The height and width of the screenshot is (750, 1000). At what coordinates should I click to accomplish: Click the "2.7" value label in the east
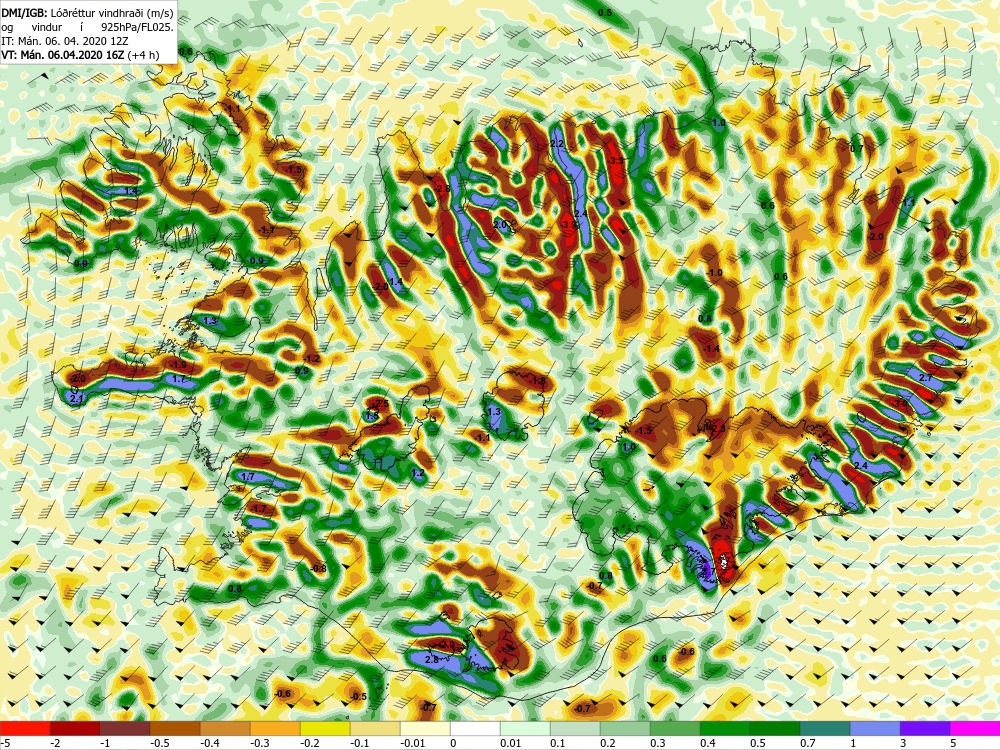point(925,378)
